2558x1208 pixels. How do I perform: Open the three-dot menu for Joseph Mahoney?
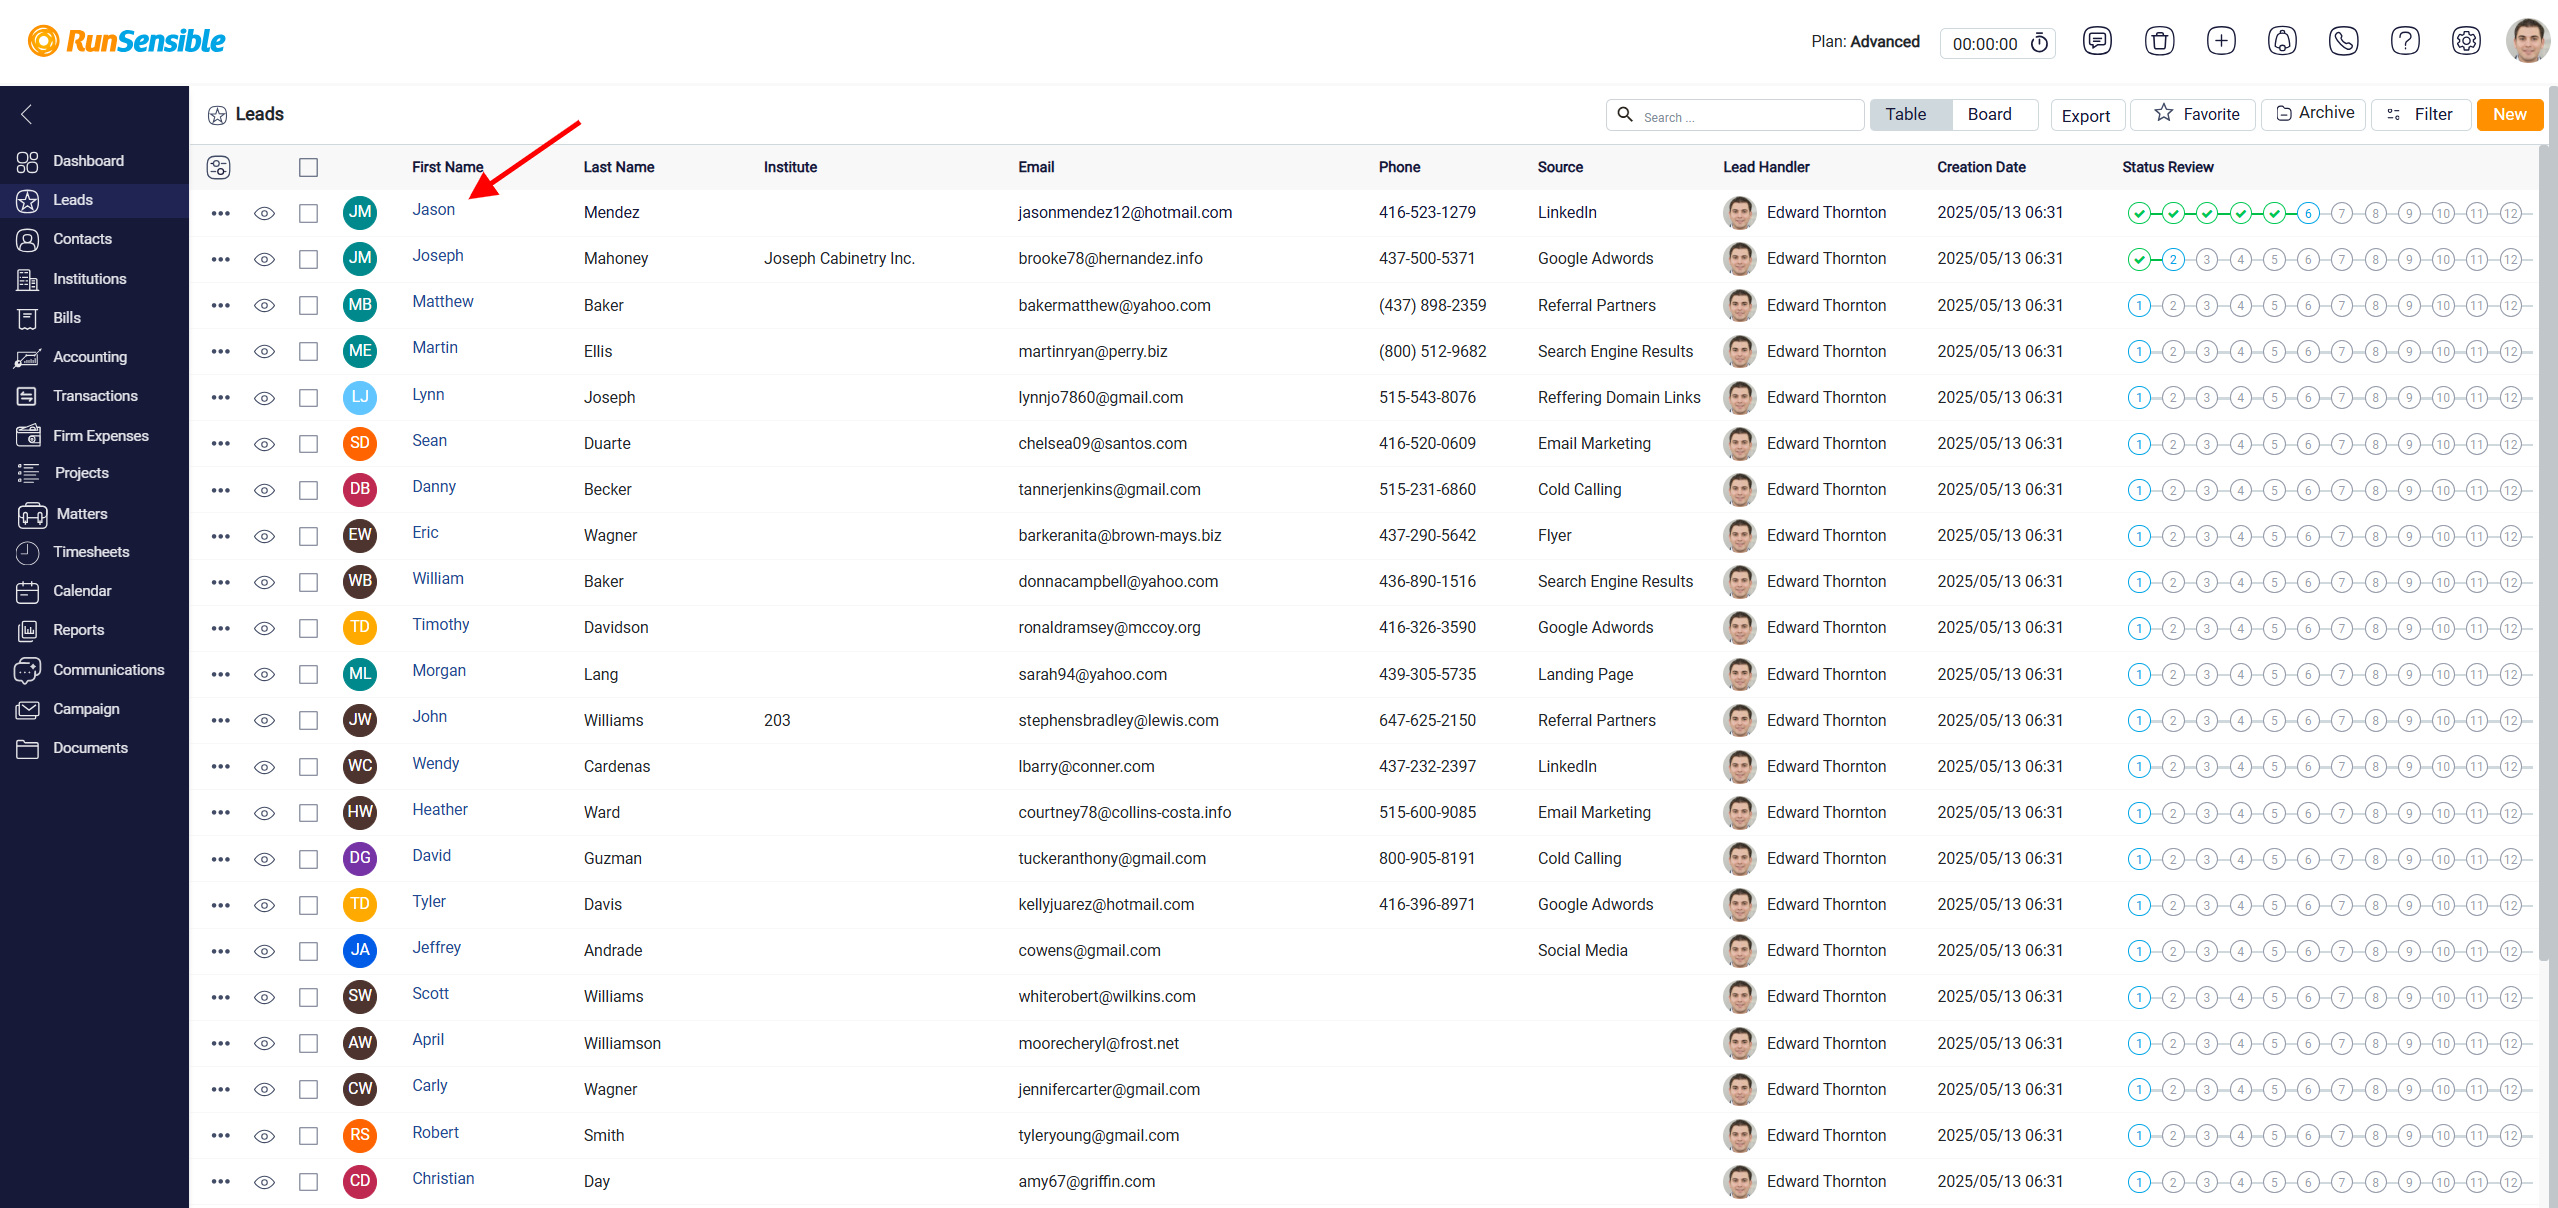[221, 259]
